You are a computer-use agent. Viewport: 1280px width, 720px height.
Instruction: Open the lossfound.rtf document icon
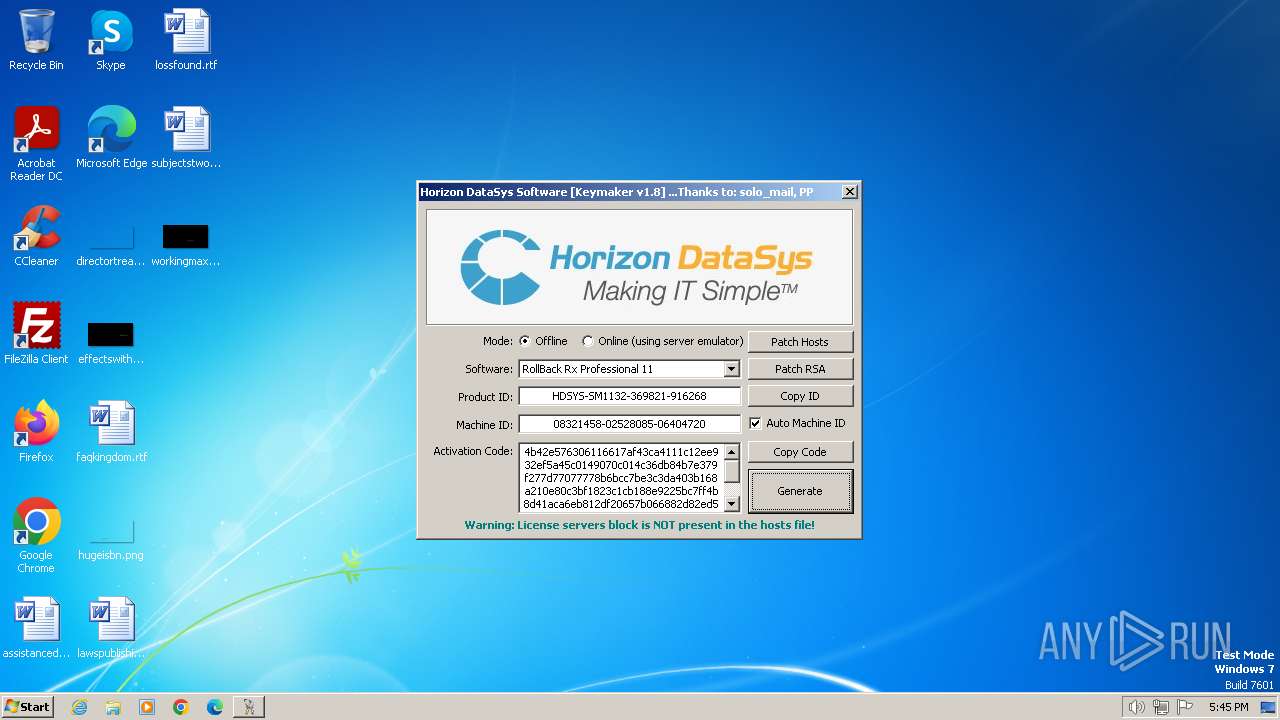point(186,40)
